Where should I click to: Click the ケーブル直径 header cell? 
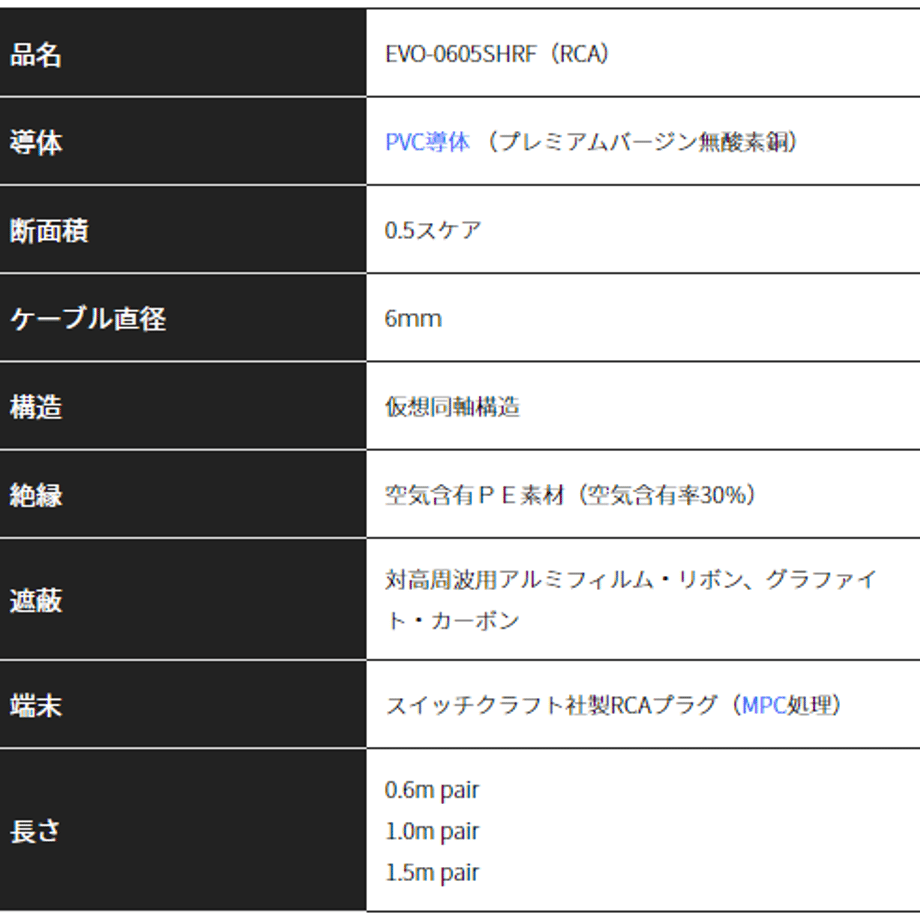(x=182, y=318)
